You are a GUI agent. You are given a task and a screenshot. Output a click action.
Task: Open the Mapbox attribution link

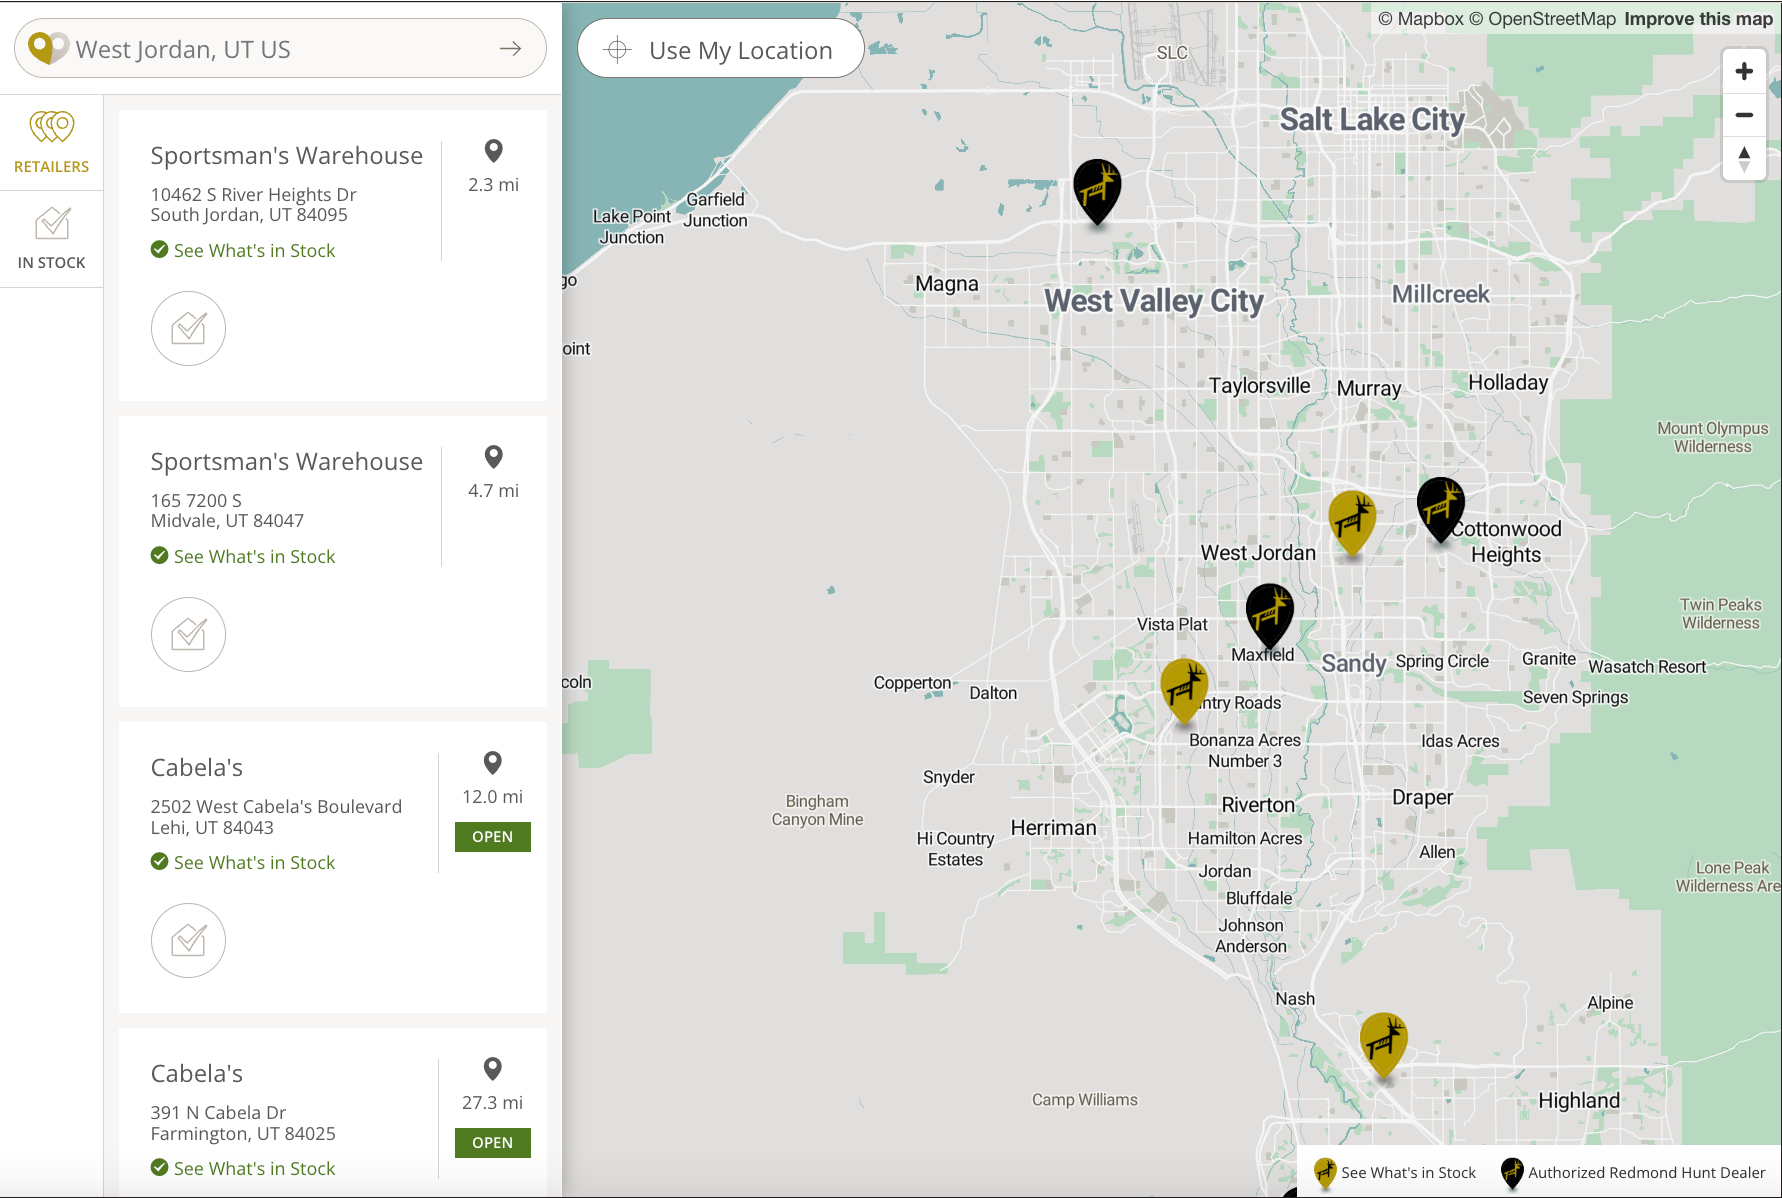coord(1421,19)
